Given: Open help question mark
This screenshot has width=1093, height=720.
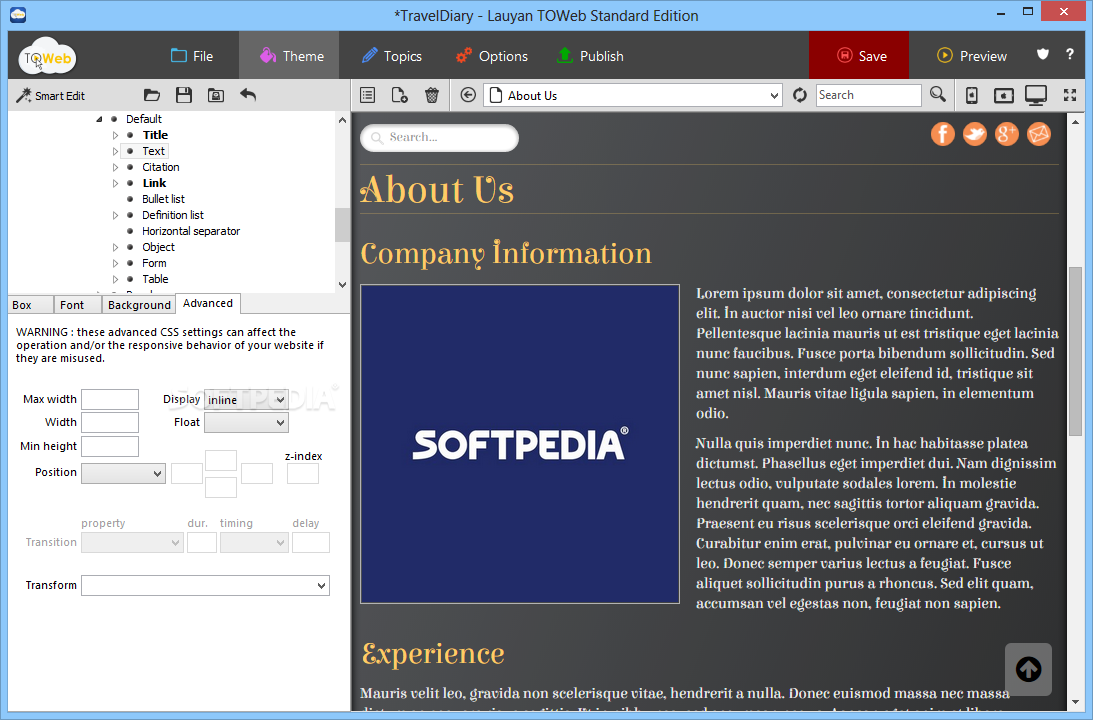Looking at the screenshot, I should (x=1070, y=54).
